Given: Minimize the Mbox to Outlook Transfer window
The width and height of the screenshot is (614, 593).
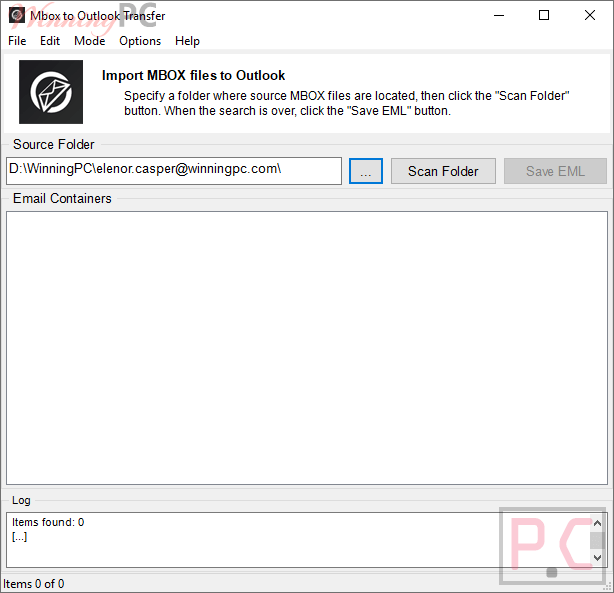Looking at the screenshot, I should coord(499,15).
